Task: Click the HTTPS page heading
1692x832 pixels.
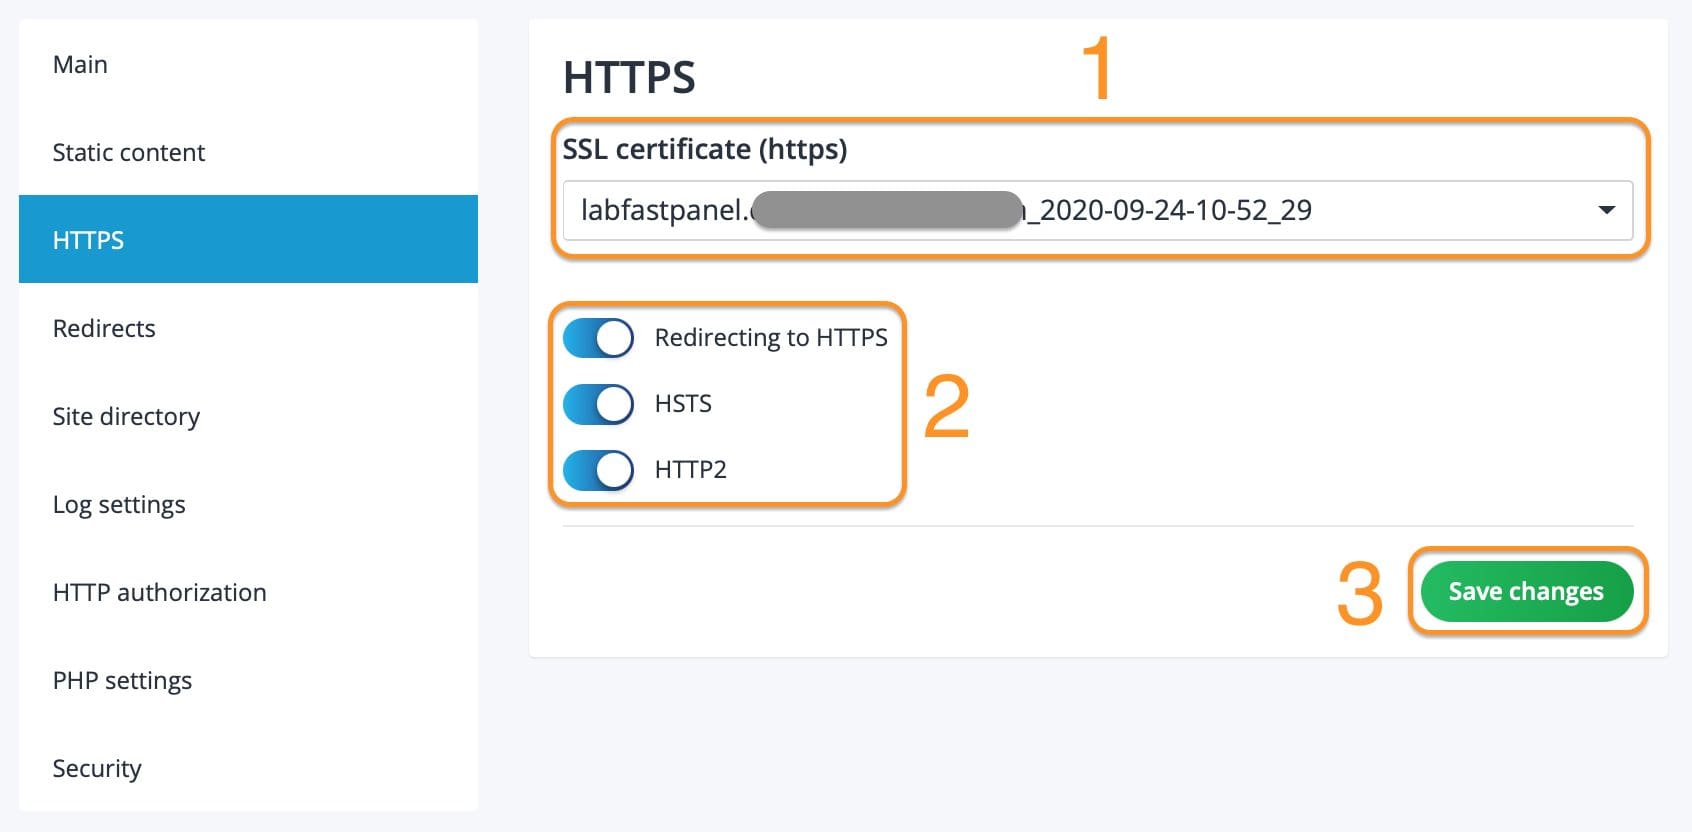Action: 629,78
